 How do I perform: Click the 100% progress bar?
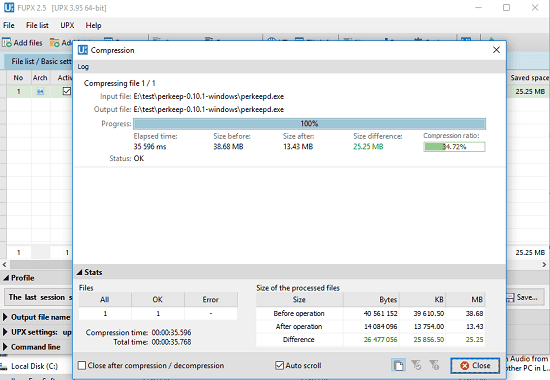(309, 124)
